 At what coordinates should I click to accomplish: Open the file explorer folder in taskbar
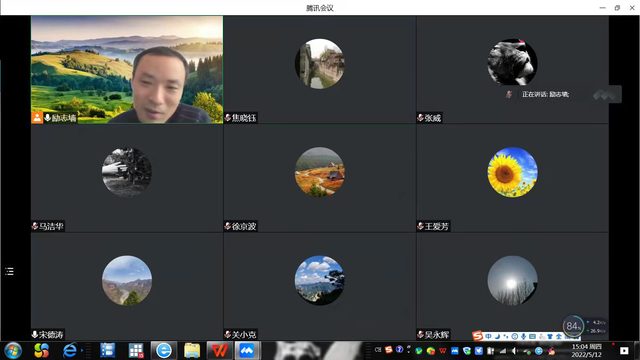pyautogui.click(x=192, y=351)
